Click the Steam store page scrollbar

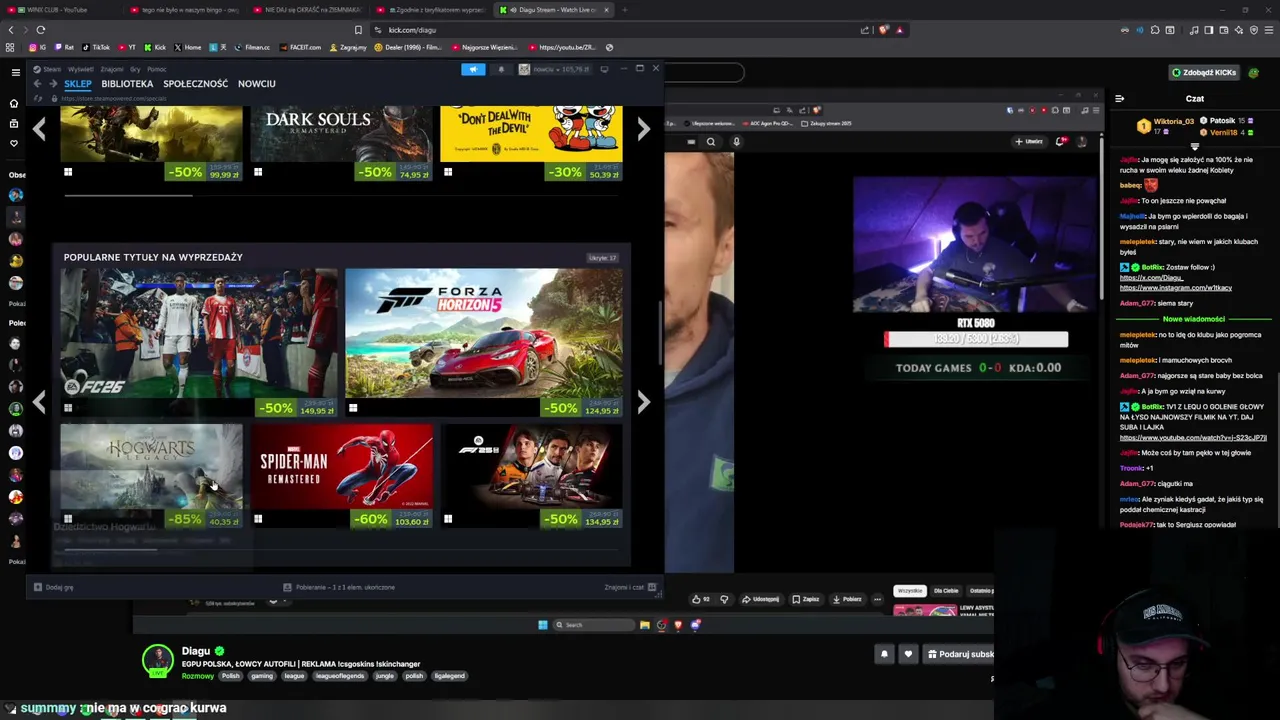pyautogui.click(x=659, y=333)
